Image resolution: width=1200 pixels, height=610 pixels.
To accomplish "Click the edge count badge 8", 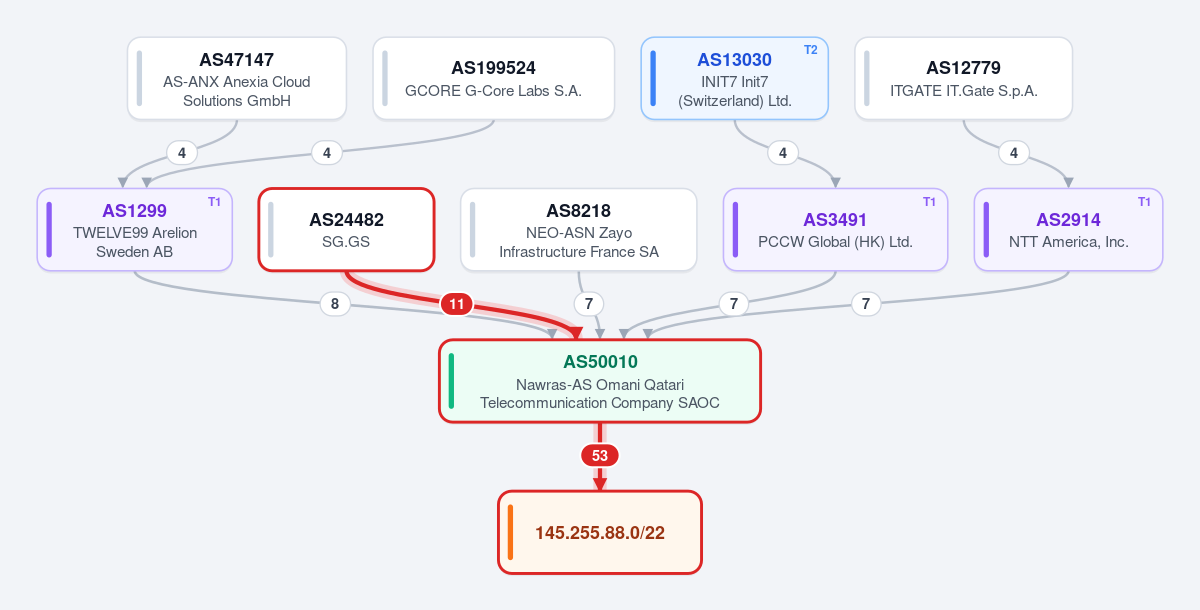I will pos(335,304).
